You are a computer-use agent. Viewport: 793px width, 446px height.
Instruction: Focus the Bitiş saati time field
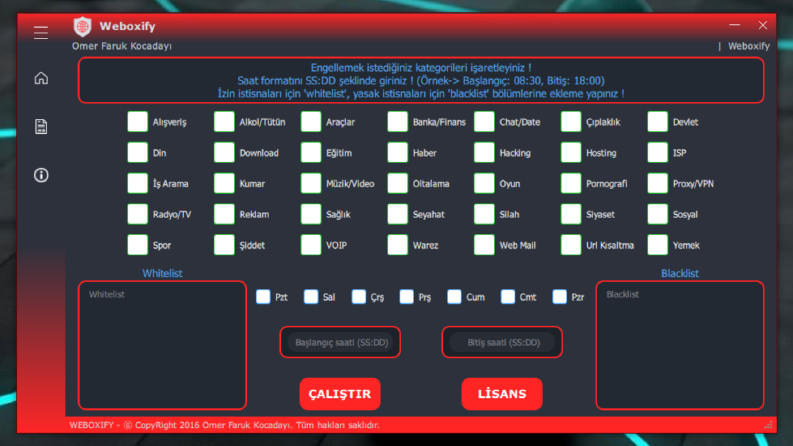502,342
